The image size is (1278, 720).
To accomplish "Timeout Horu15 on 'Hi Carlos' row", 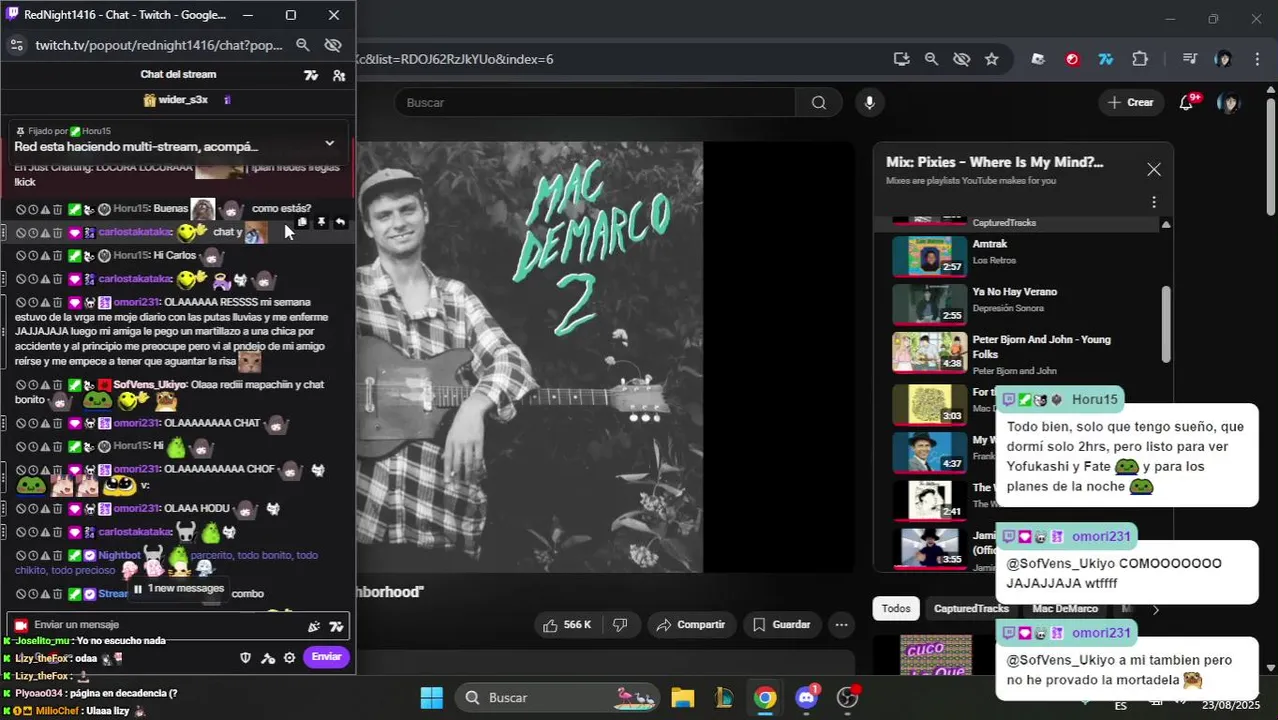I will tap(33, 256).
